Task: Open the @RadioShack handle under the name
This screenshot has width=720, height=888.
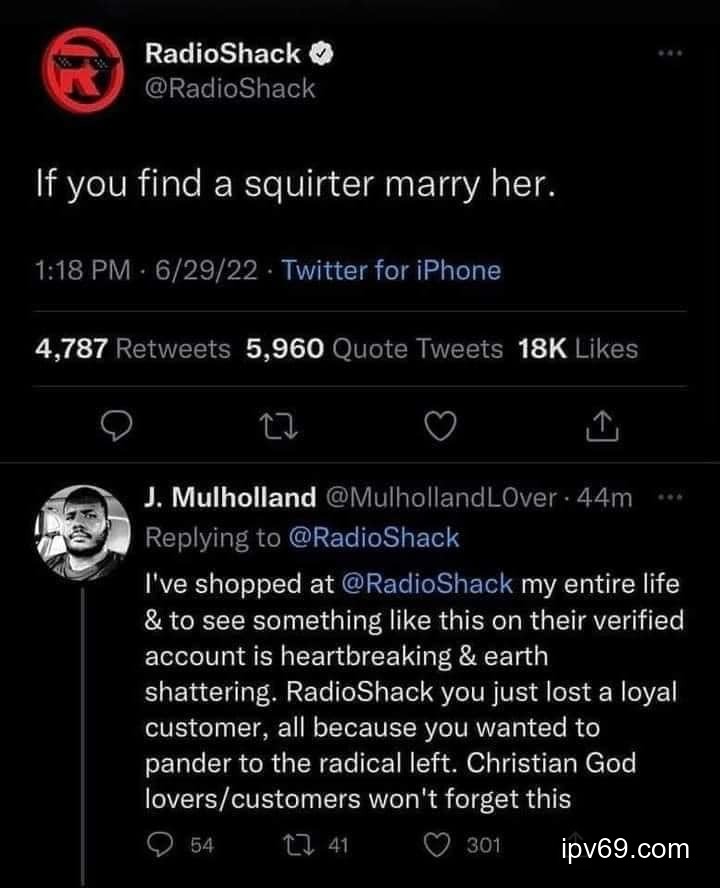Action: point(230,88)
